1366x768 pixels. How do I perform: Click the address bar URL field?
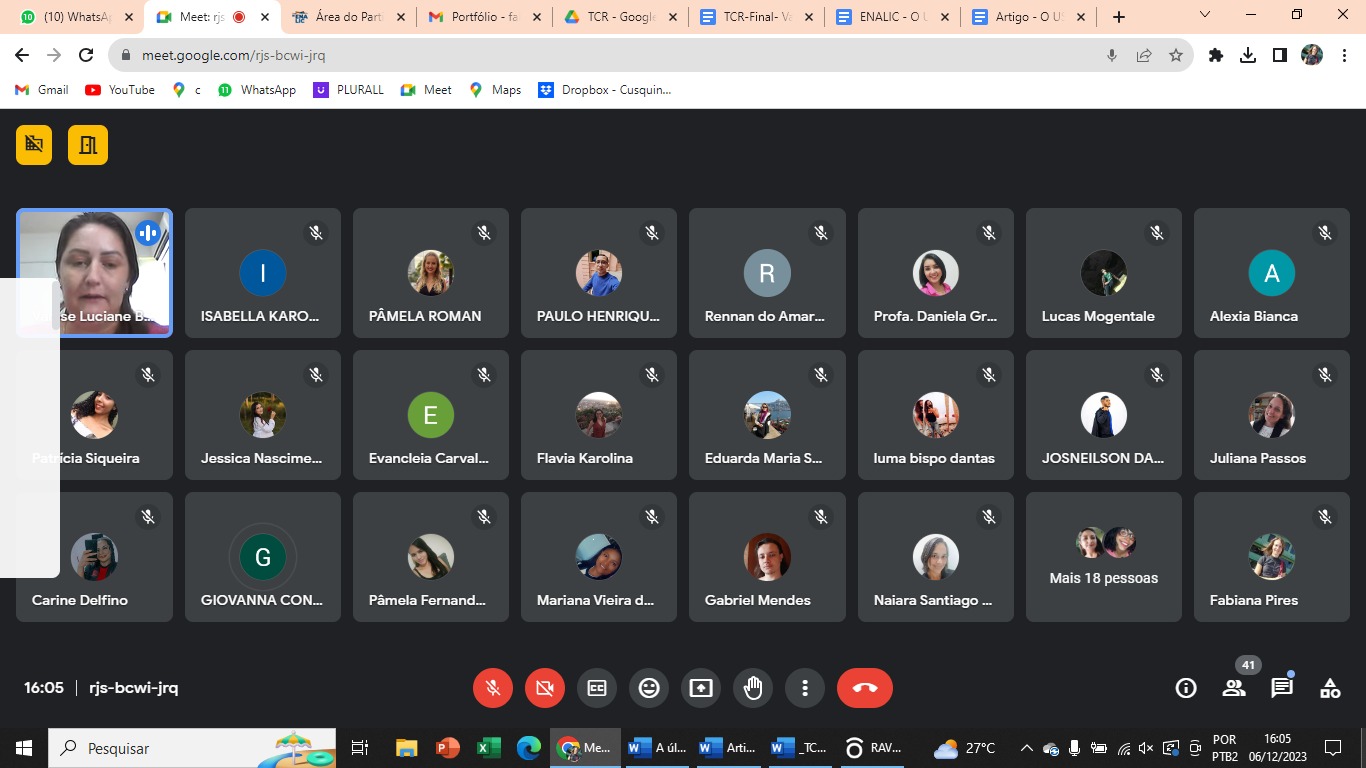click(x=600, y=56)
